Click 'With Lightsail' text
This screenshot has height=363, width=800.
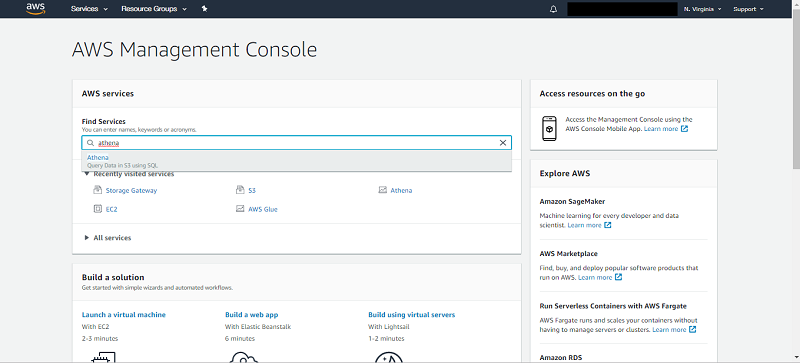pyautogui.click(x=389, y=327)
